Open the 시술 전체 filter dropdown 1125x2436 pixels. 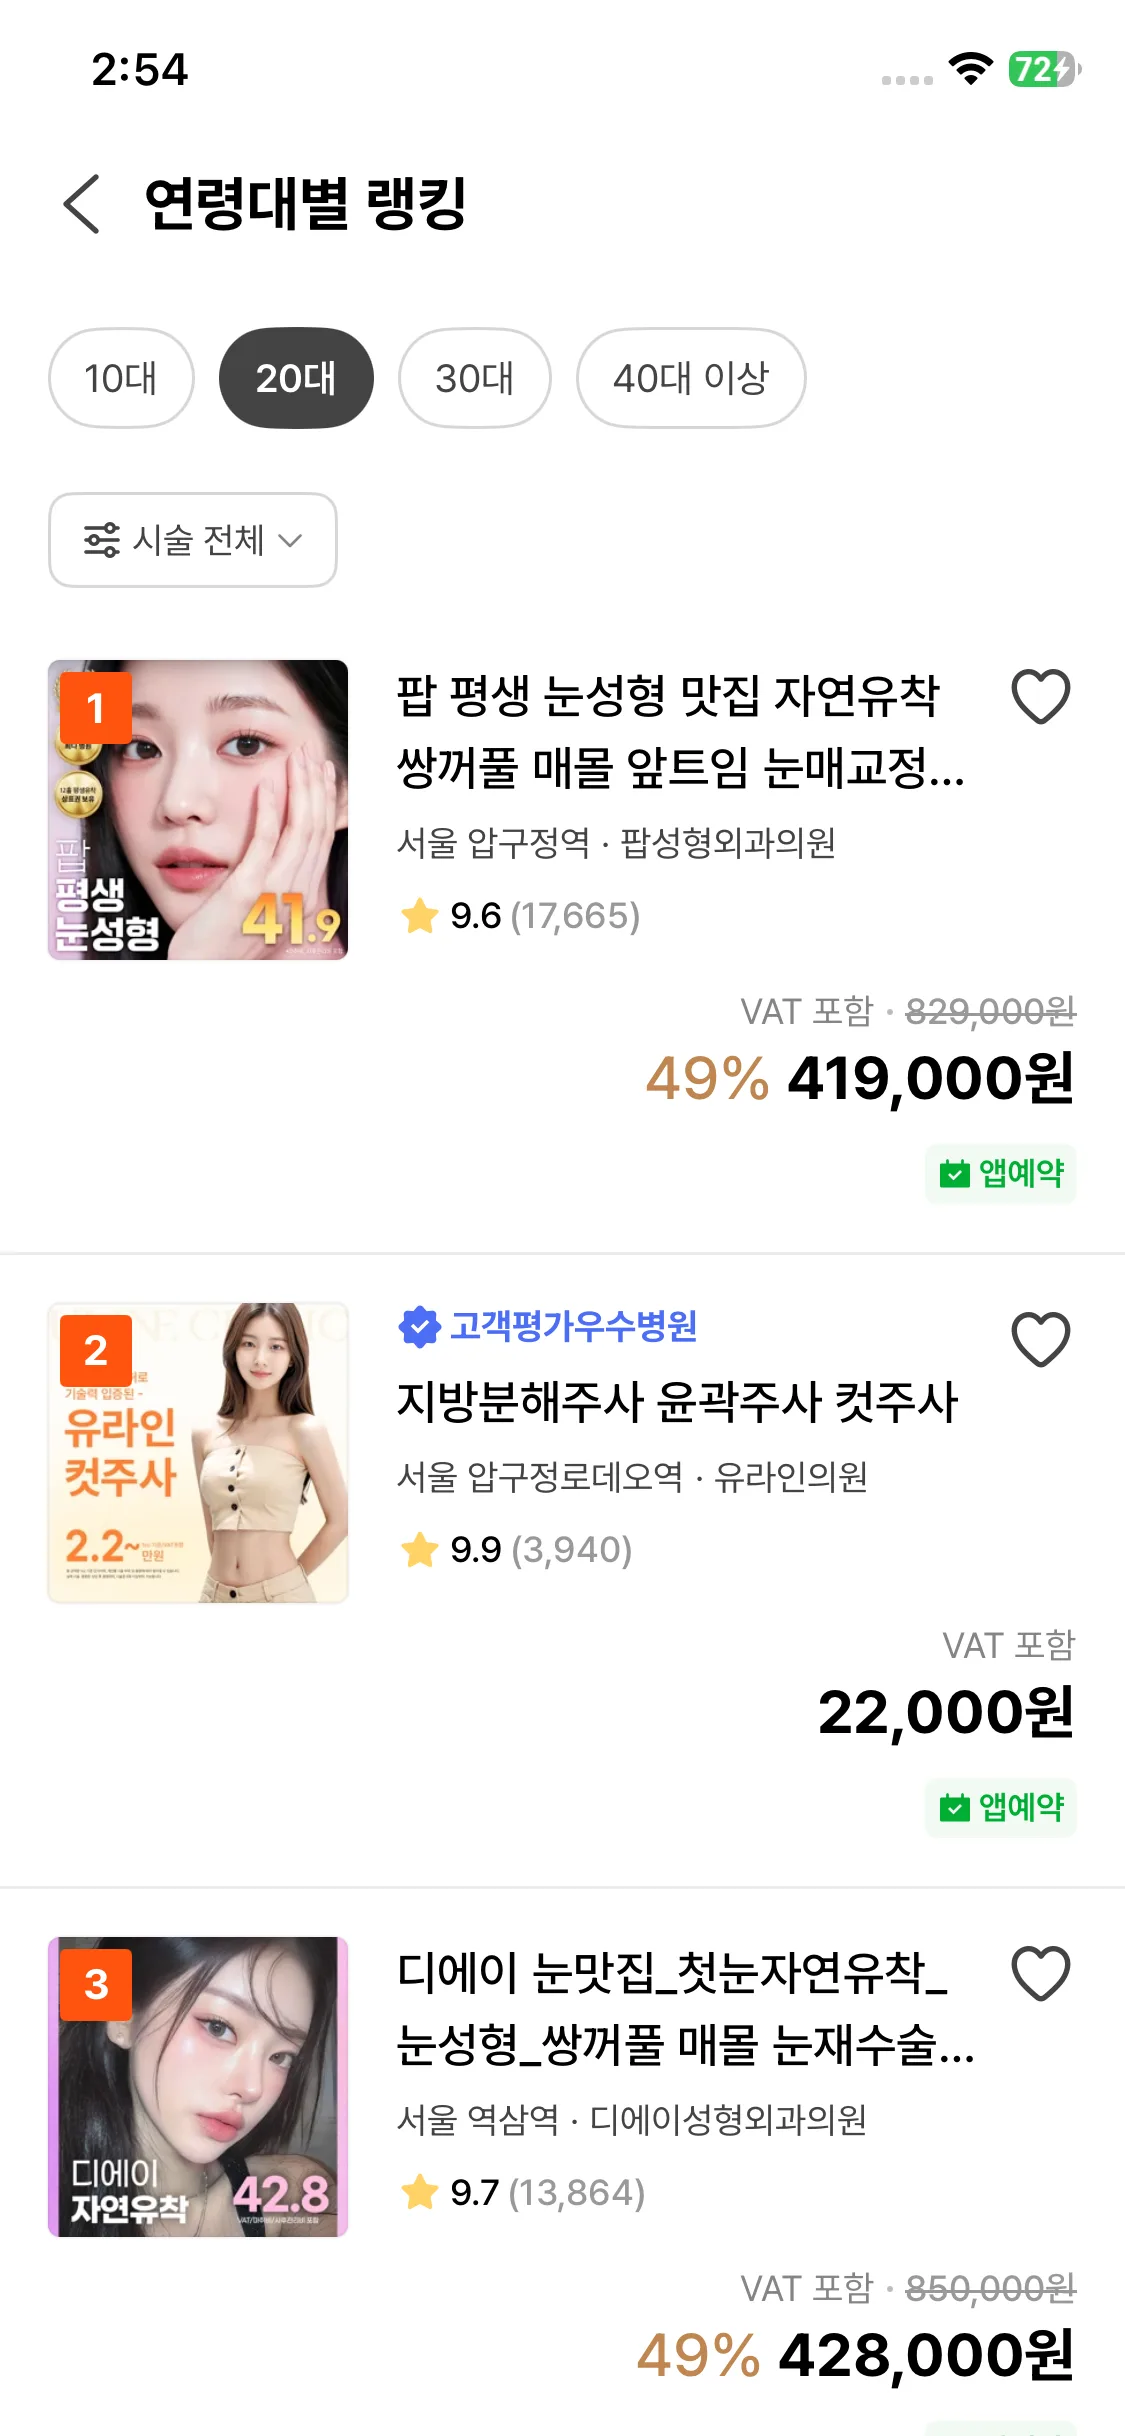(193, 540)
